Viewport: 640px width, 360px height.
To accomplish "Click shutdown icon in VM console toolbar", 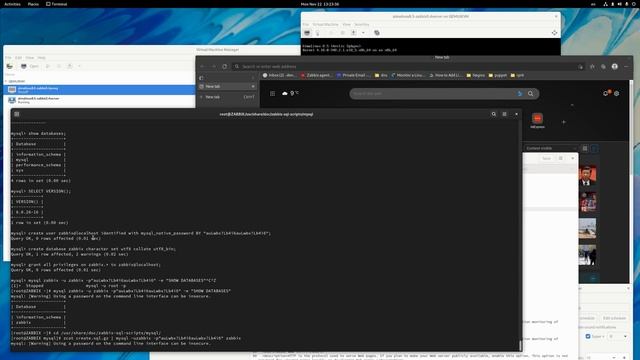I will click(x=353, y=33).
